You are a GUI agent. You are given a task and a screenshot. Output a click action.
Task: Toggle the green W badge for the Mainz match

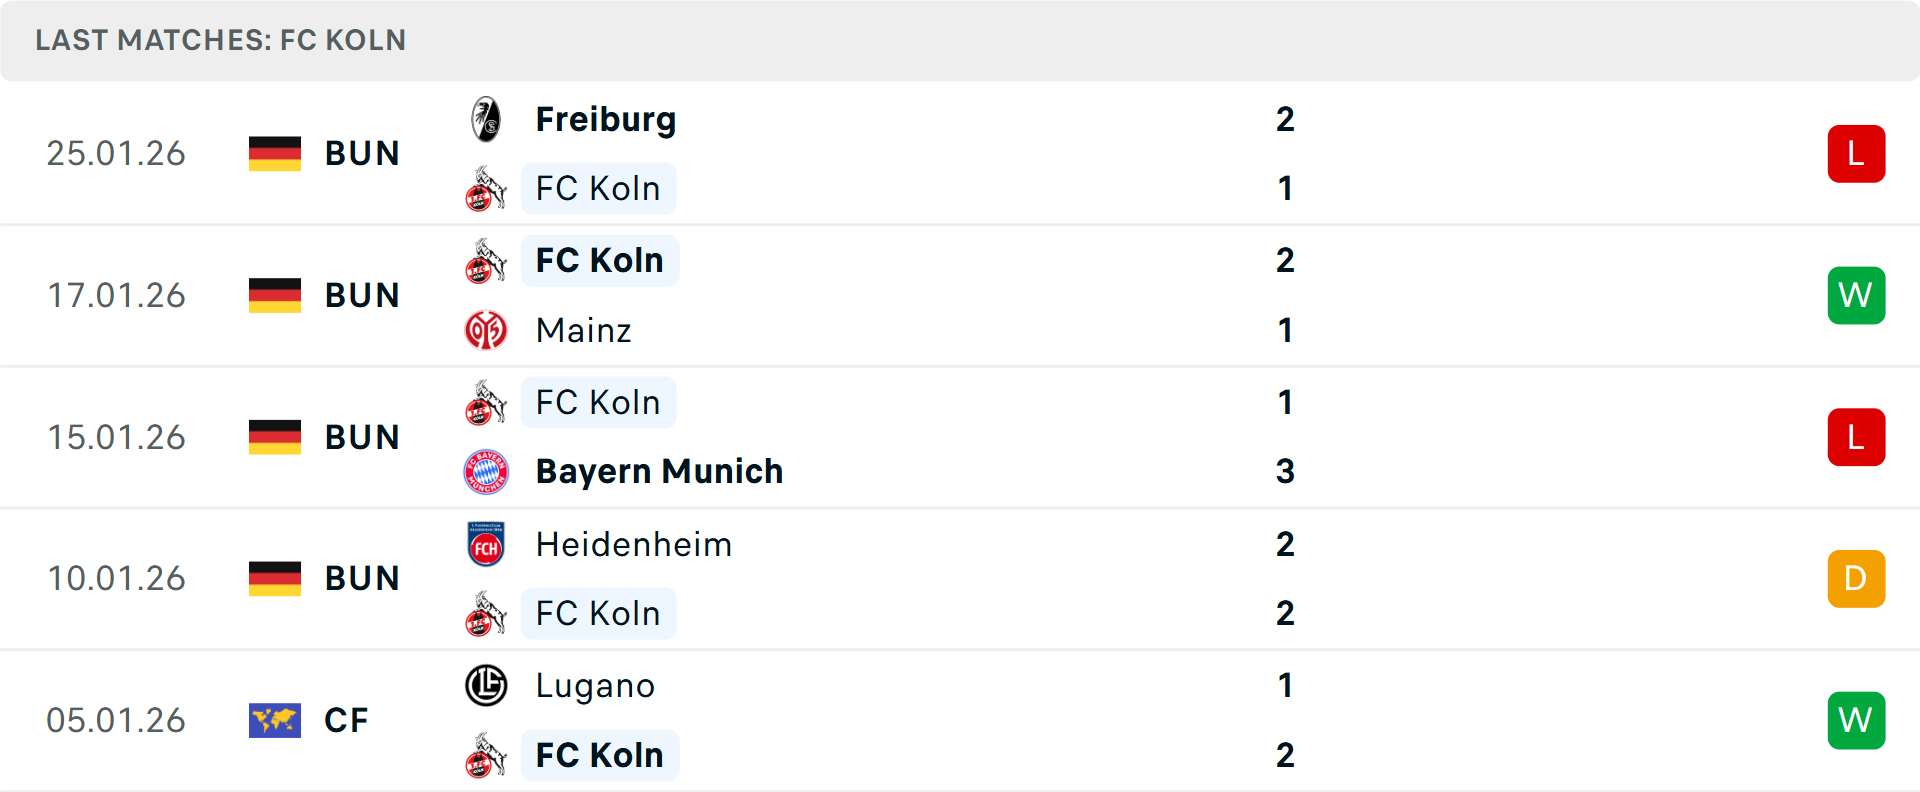[1856, 295]
